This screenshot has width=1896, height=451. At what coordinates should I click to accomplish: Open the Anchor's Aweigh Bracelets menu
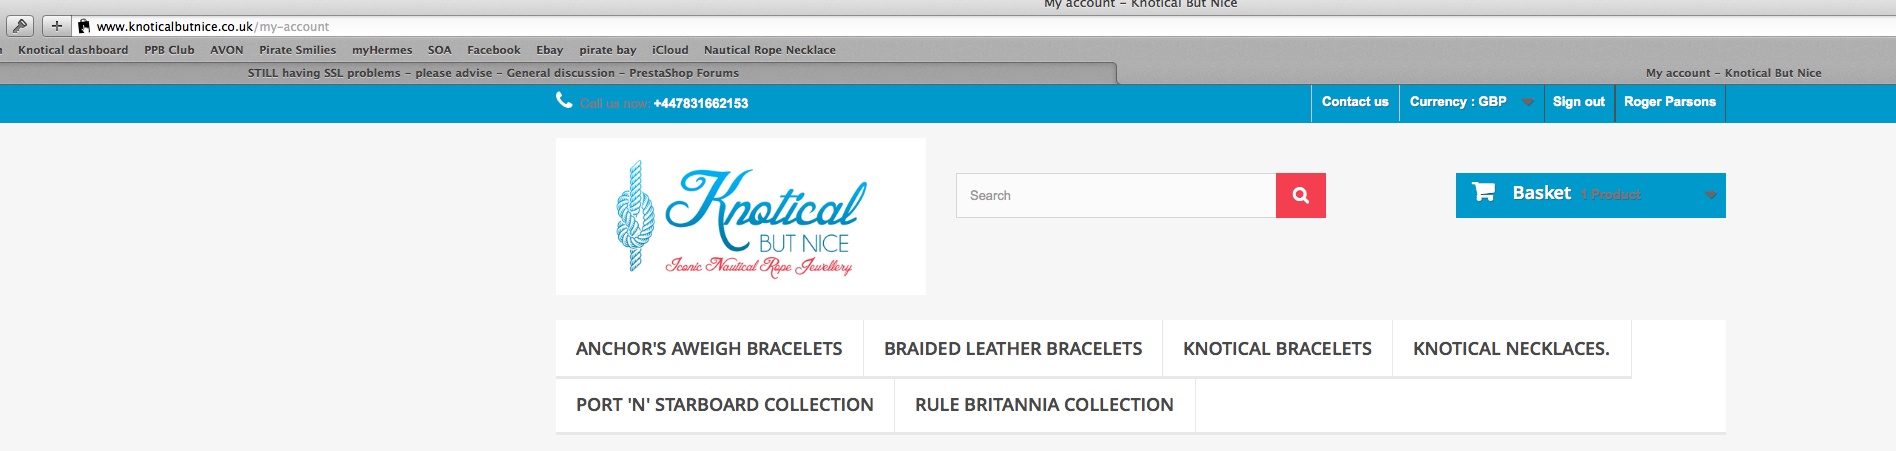tap(709, 349)
